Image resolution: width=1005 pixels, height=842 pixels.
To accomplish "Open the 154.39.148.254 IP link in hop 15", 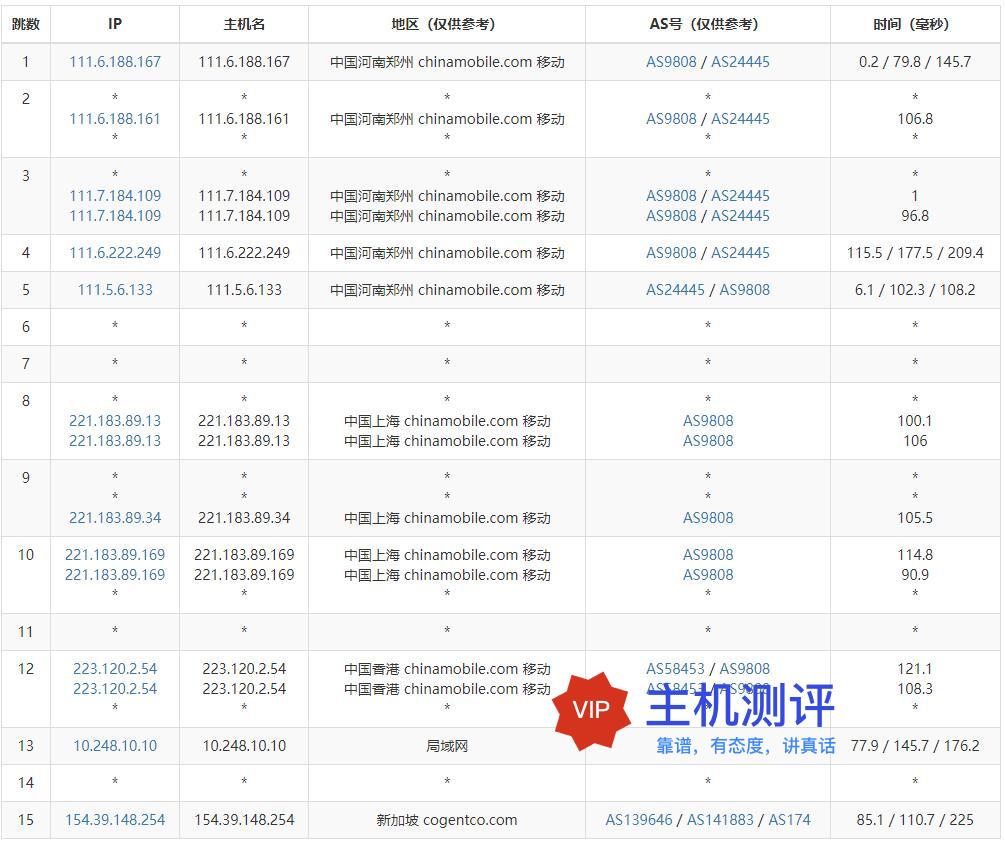I will (115, 820).
